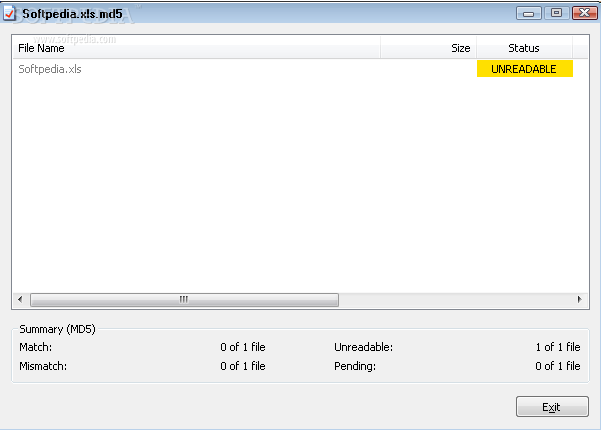Click the Mismatch value "0 of 1 file"
601x430 pixels.
tap(243, 366)
